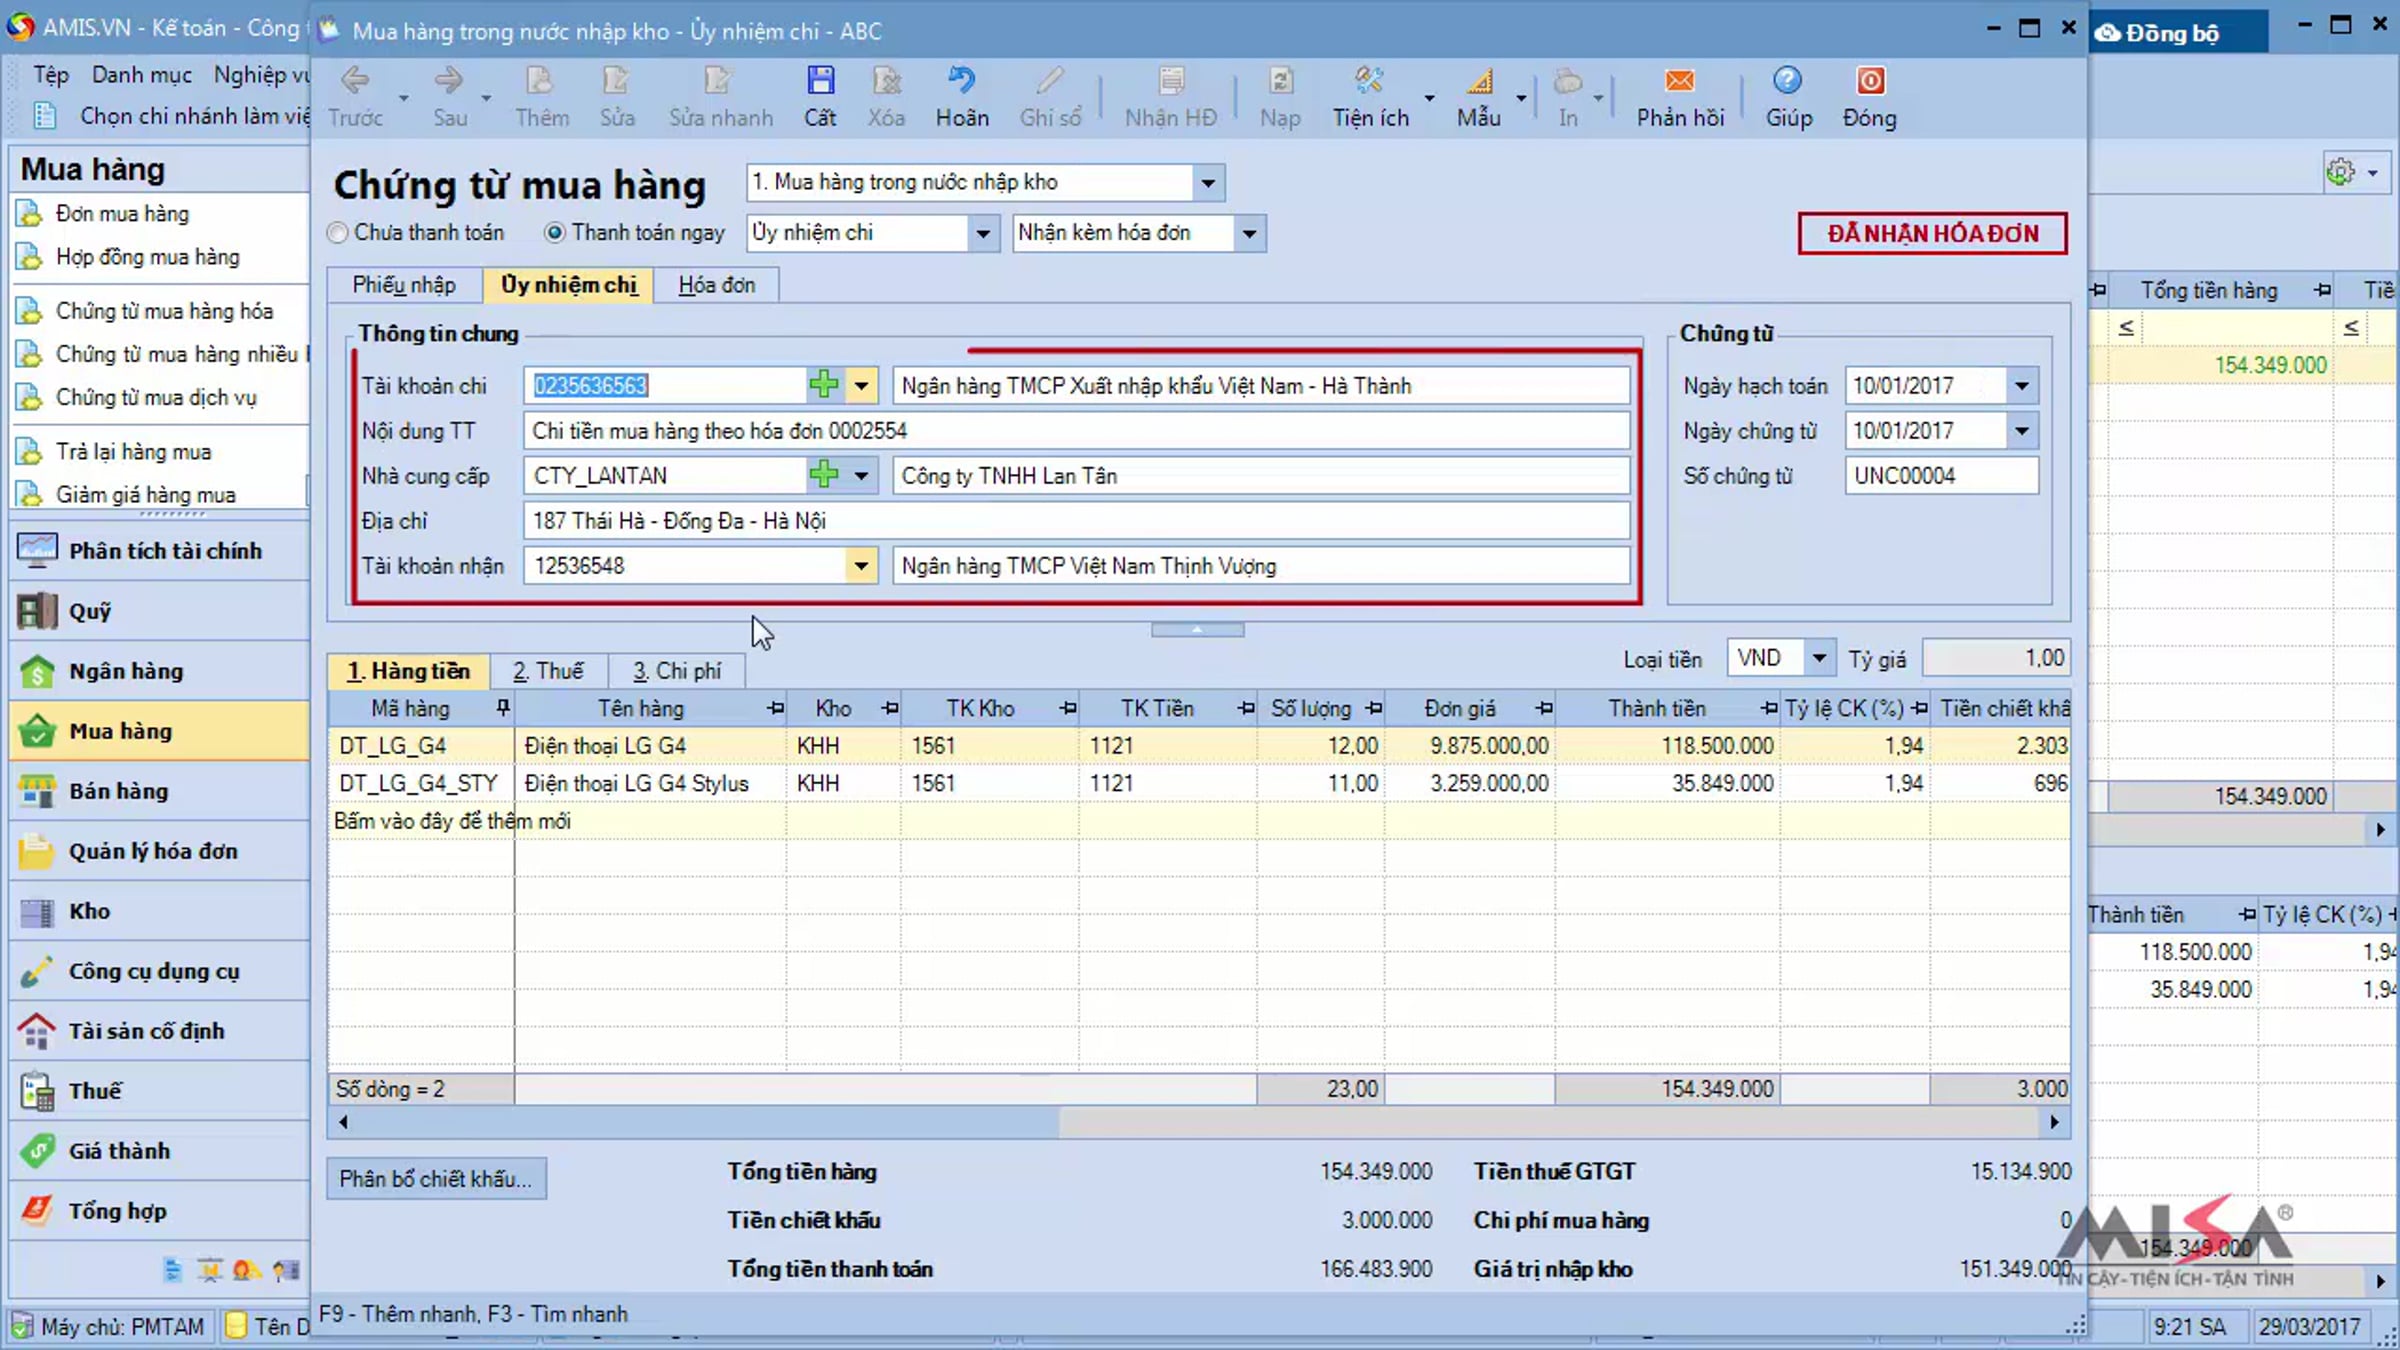Expand the Ủy nhiệm chi payment dropdown
Viewport: 2400px width, 1350px height.
983,234
